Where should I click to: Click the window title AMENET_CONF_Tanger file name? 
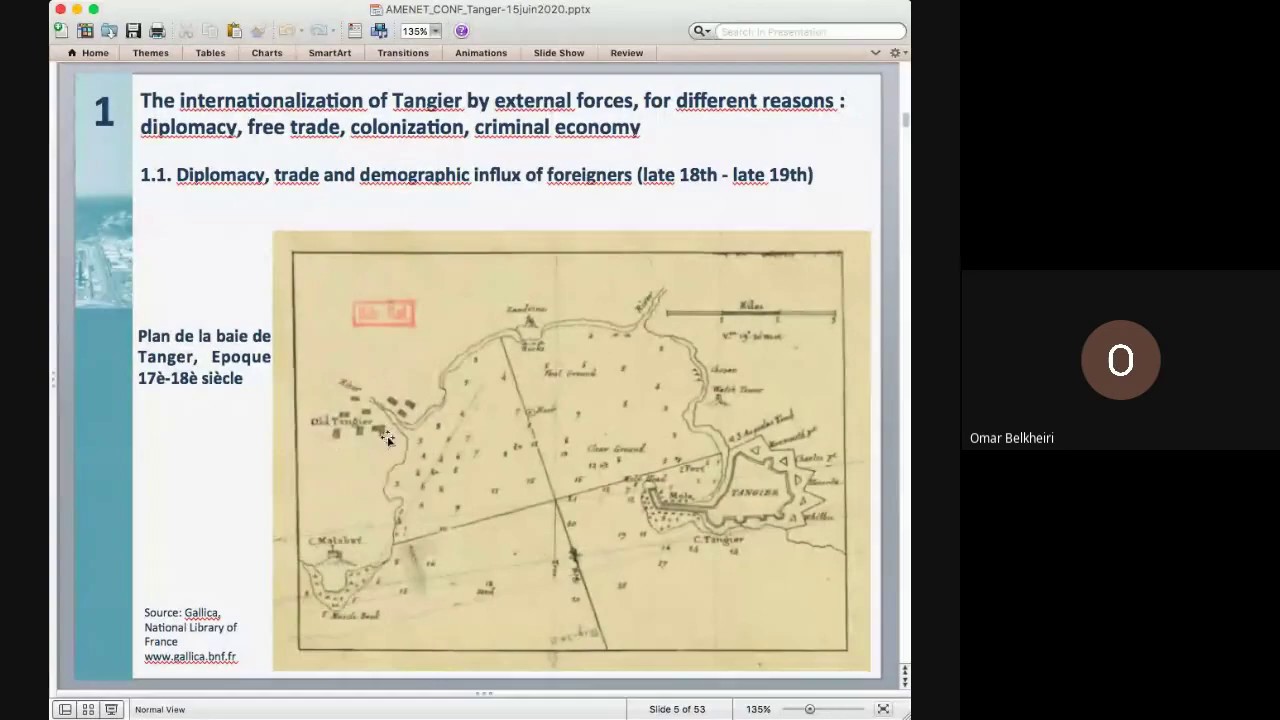488,9
